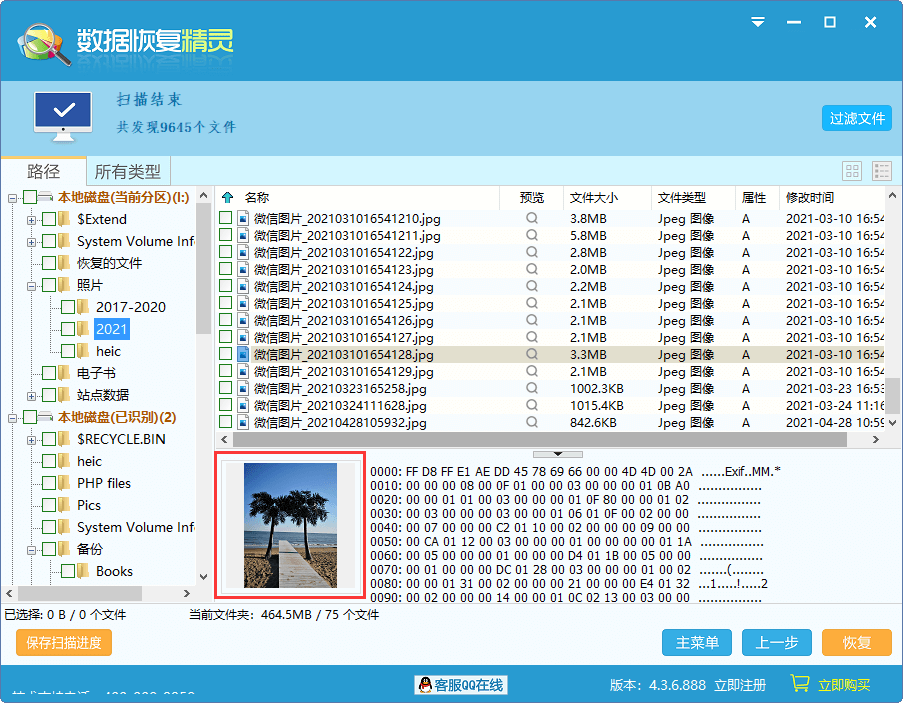Click the $RECYCLE.BIN folder icon
This screenshot has width=903, height=703.
point(64,439)
